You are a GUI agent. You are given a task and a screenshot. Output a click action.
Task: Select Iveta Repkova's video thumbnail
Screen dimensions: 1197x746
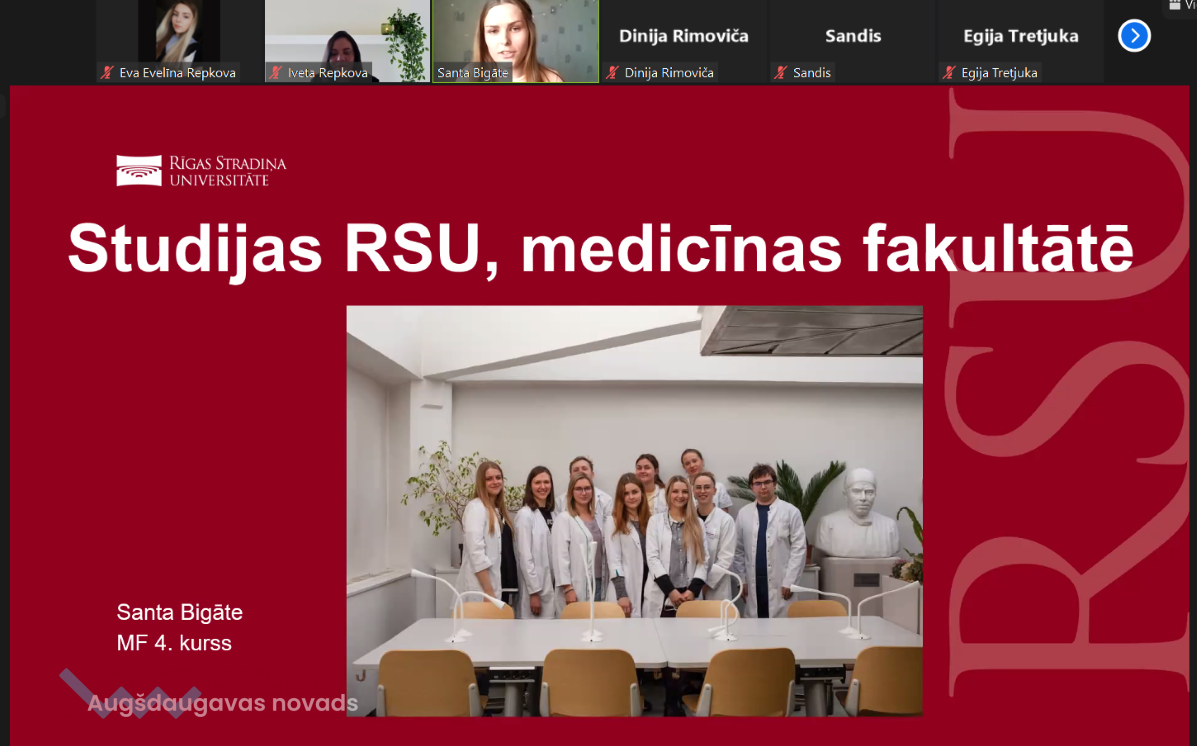347,40
